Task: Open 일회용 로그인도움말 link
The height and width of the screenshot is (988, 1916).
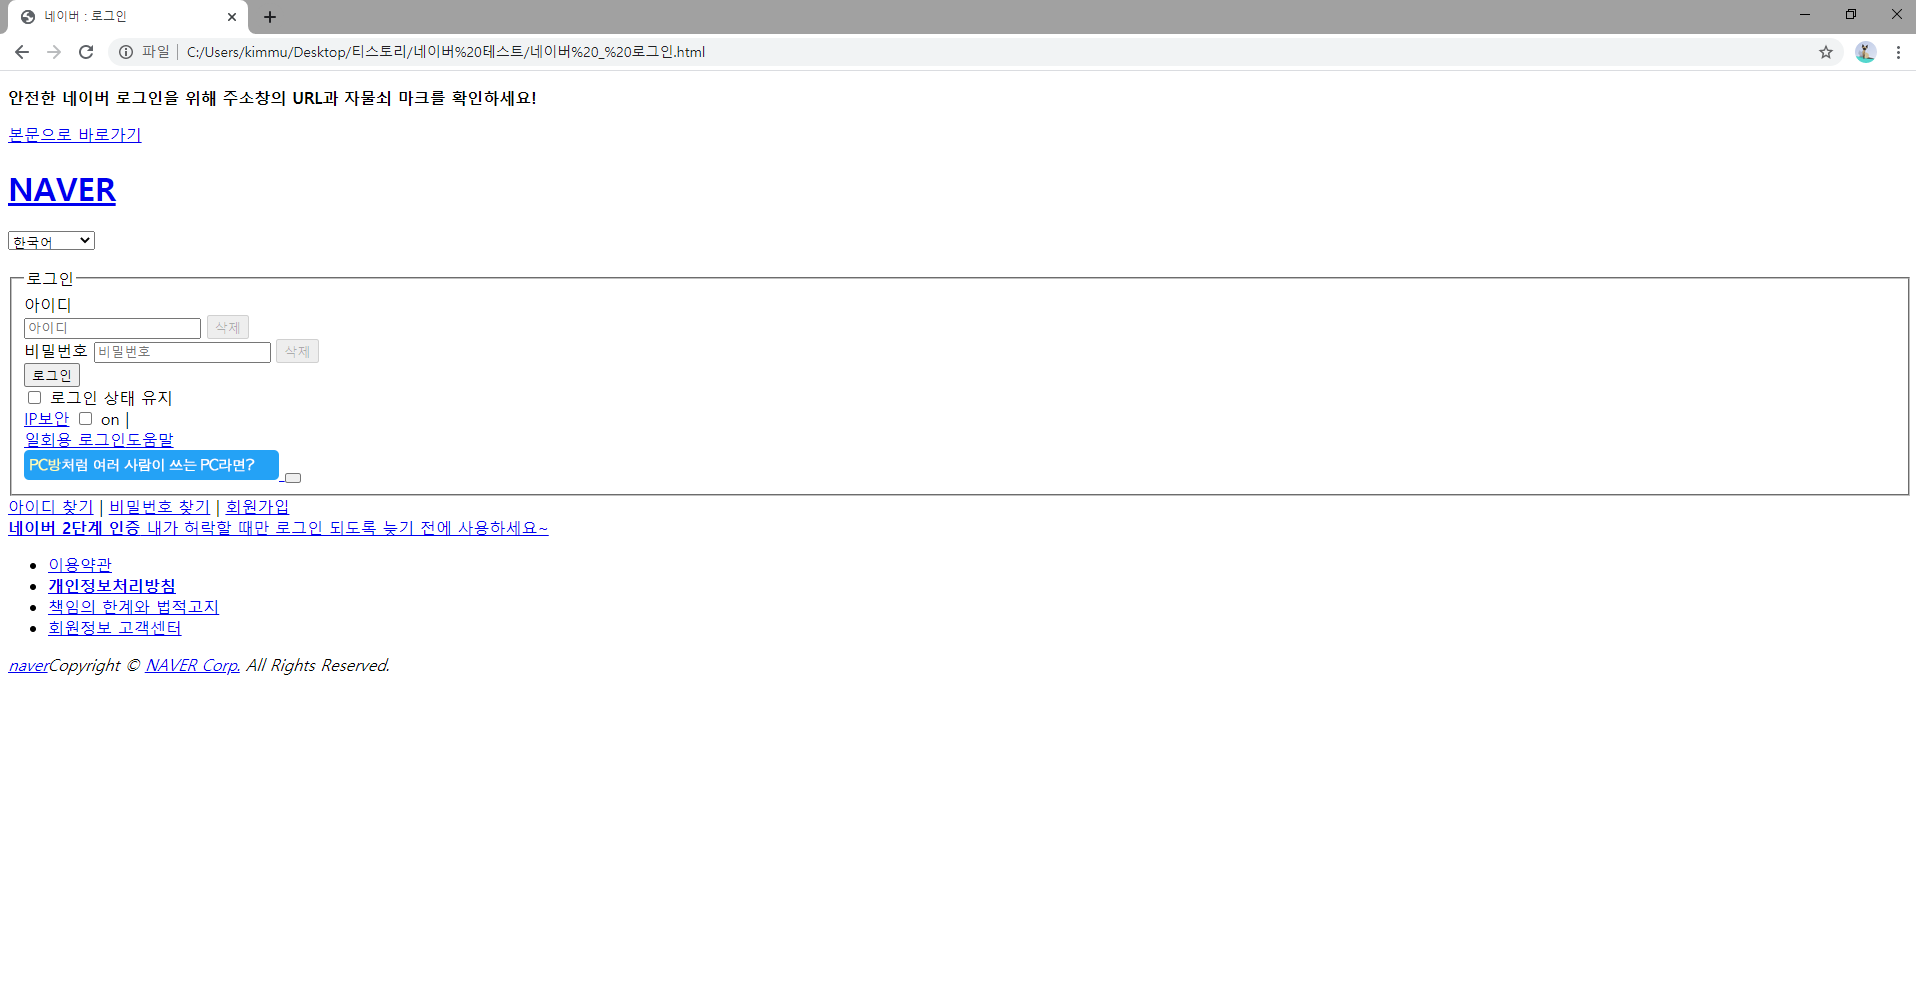Action: (99, 440)
